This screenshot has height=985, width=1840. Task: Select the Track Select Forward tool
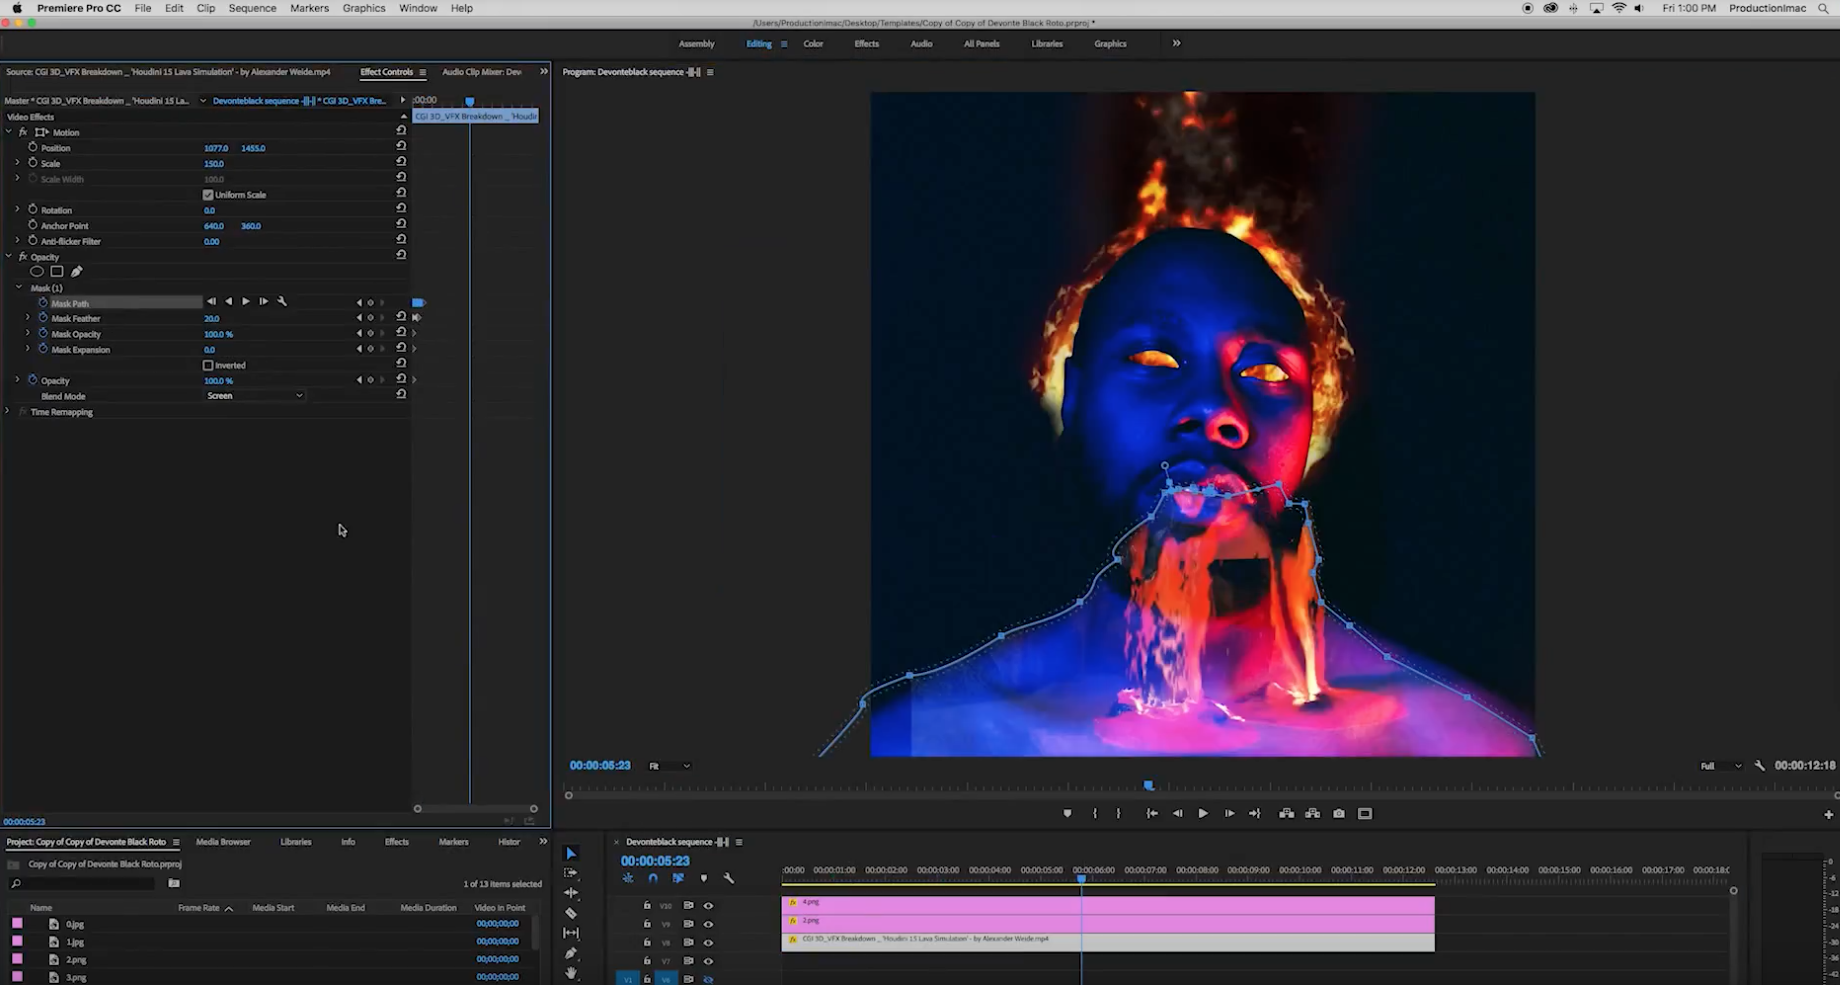pos(571,873)
